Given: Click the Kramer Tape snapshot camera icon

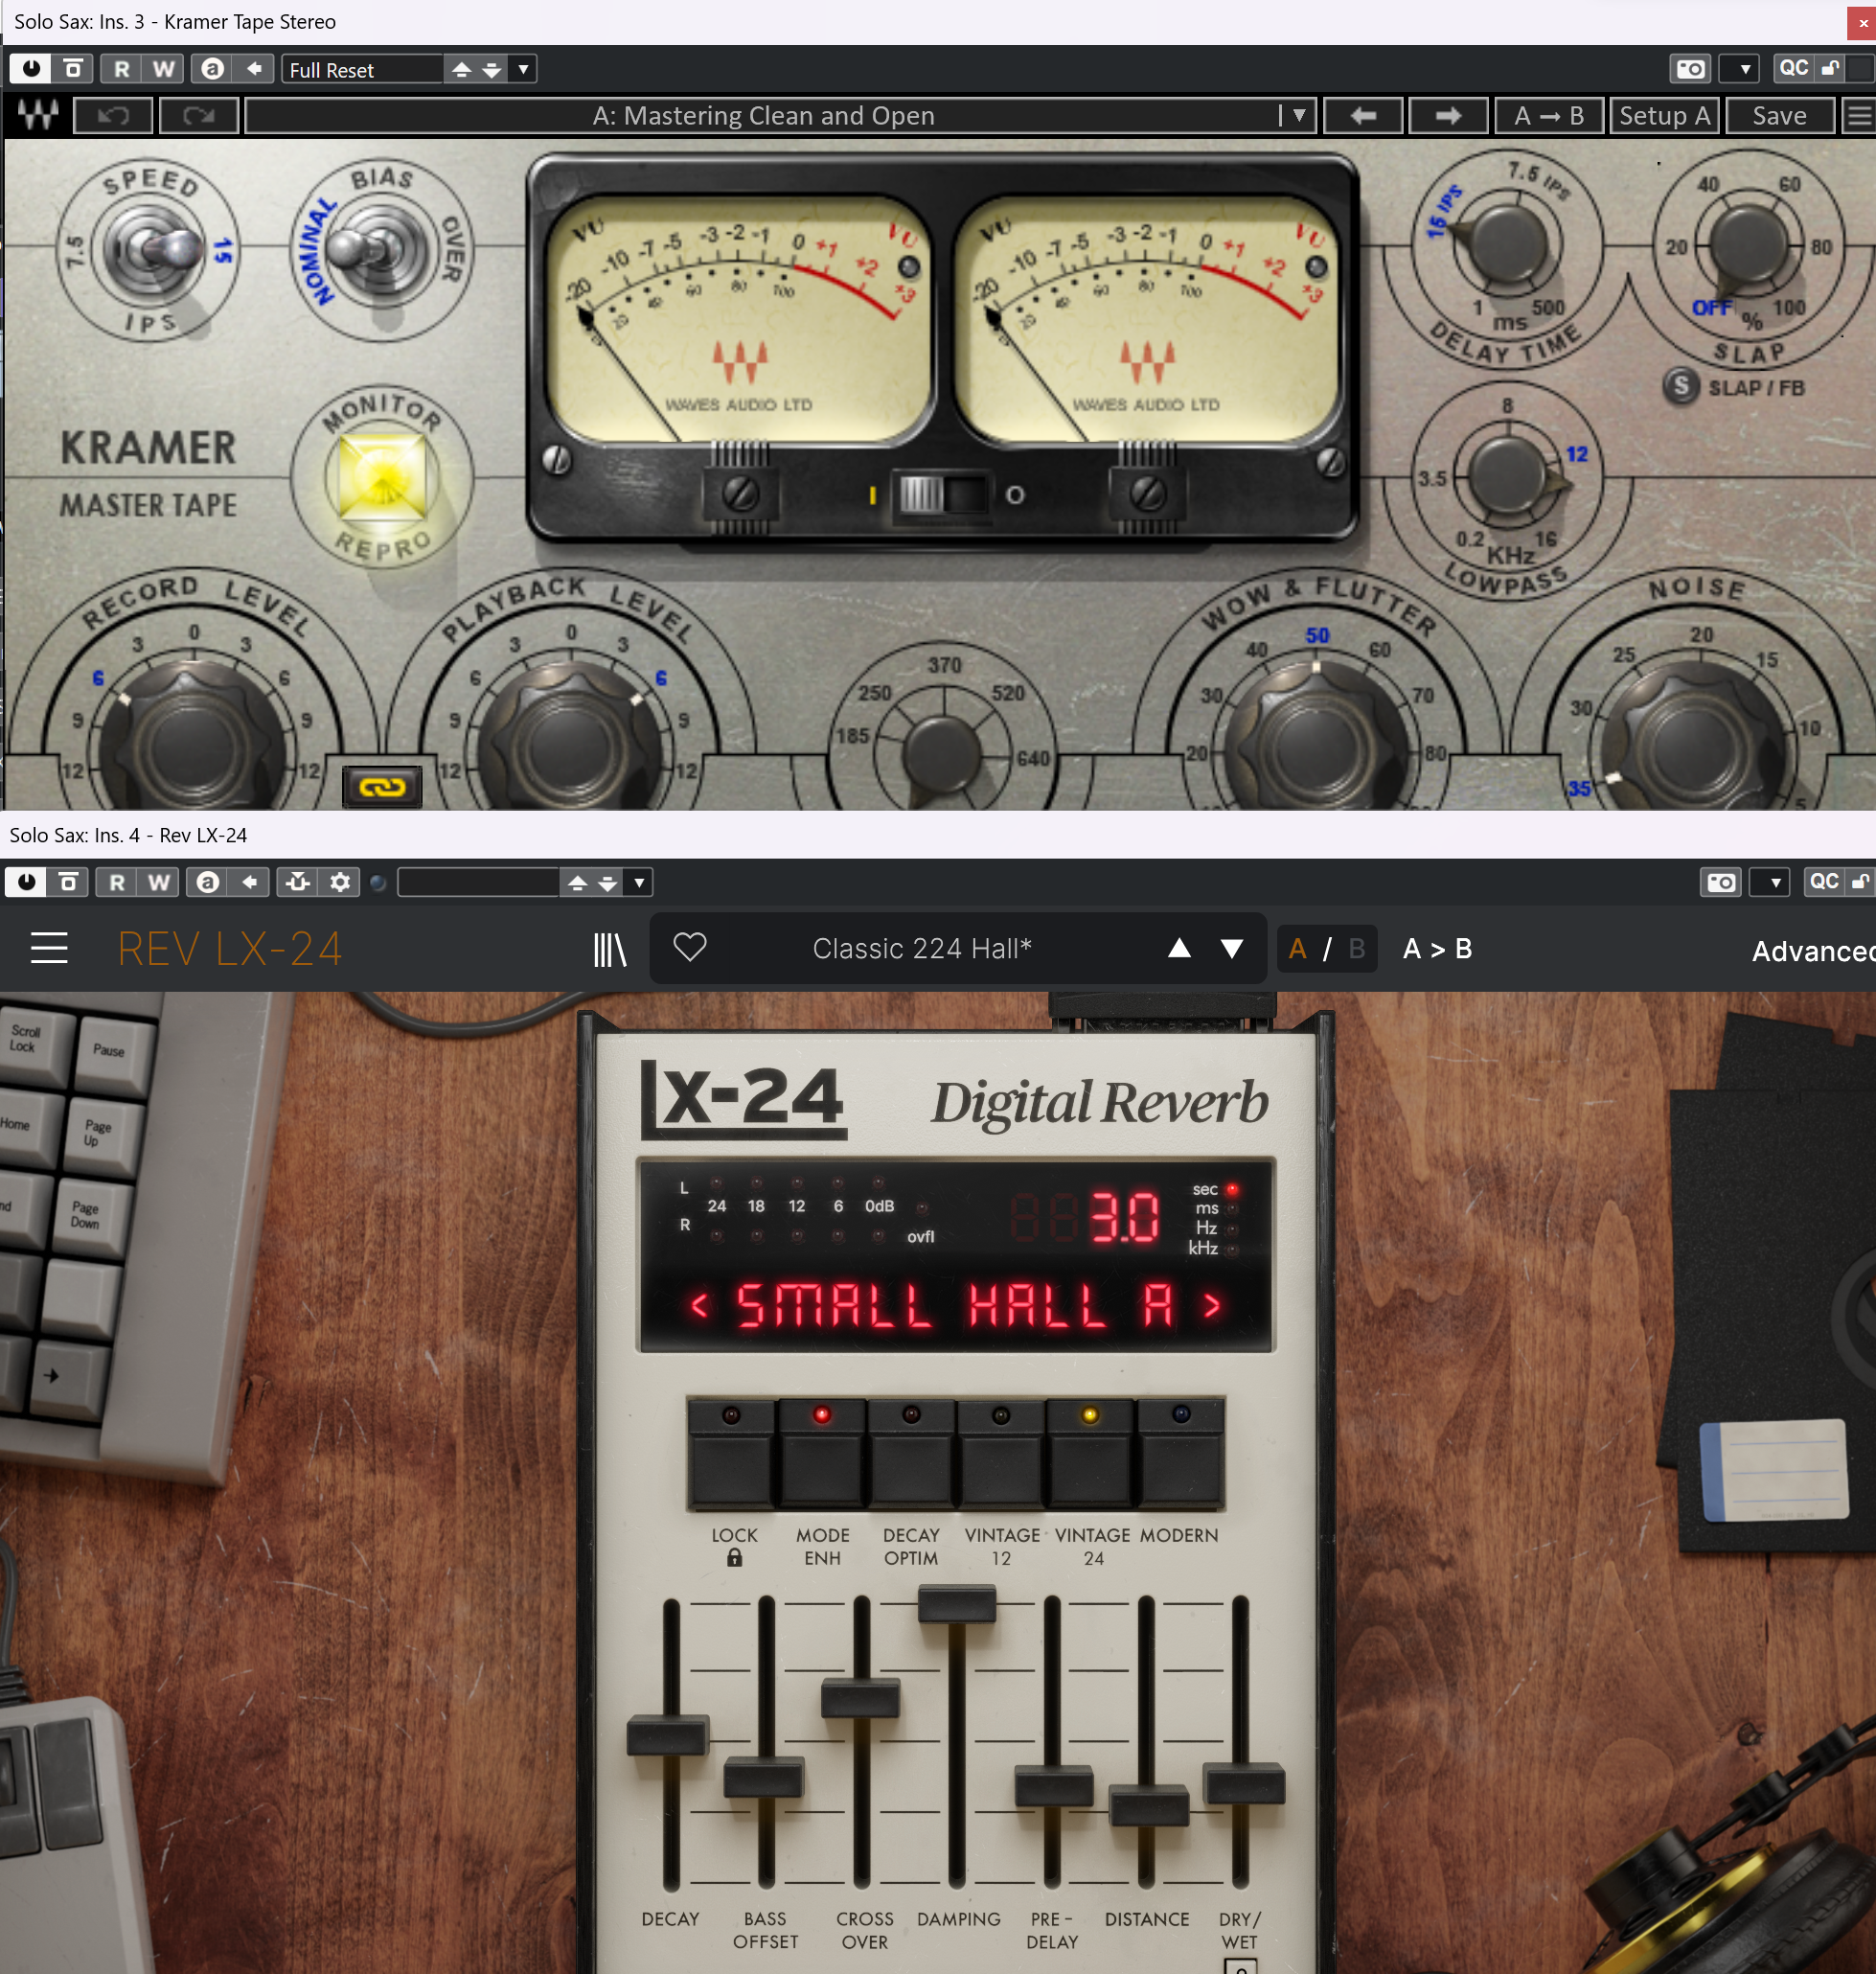Looking at the screenshot, I should [1690, 69].
